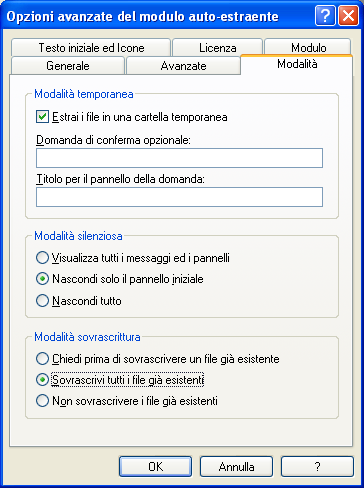364x488 pixels.
Task: Close the dialog with the X icon
Action: [x=348, y=16]
